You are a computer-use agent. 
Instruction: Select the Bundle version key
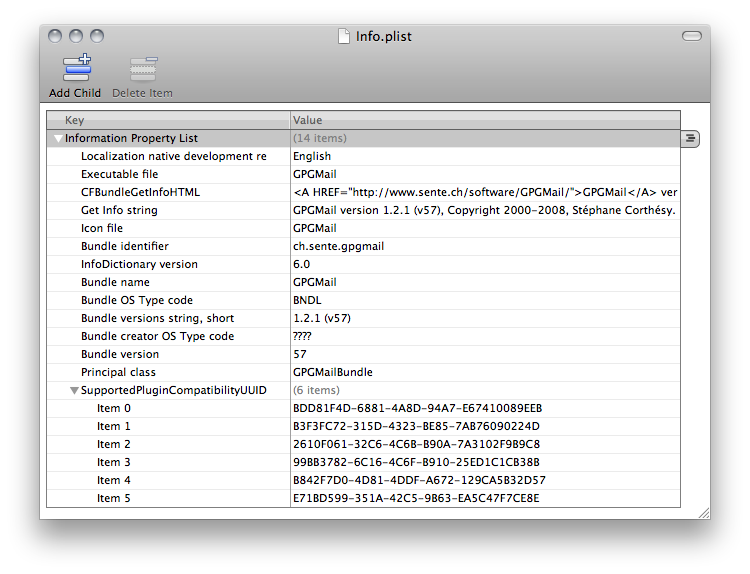click(120, 354)
